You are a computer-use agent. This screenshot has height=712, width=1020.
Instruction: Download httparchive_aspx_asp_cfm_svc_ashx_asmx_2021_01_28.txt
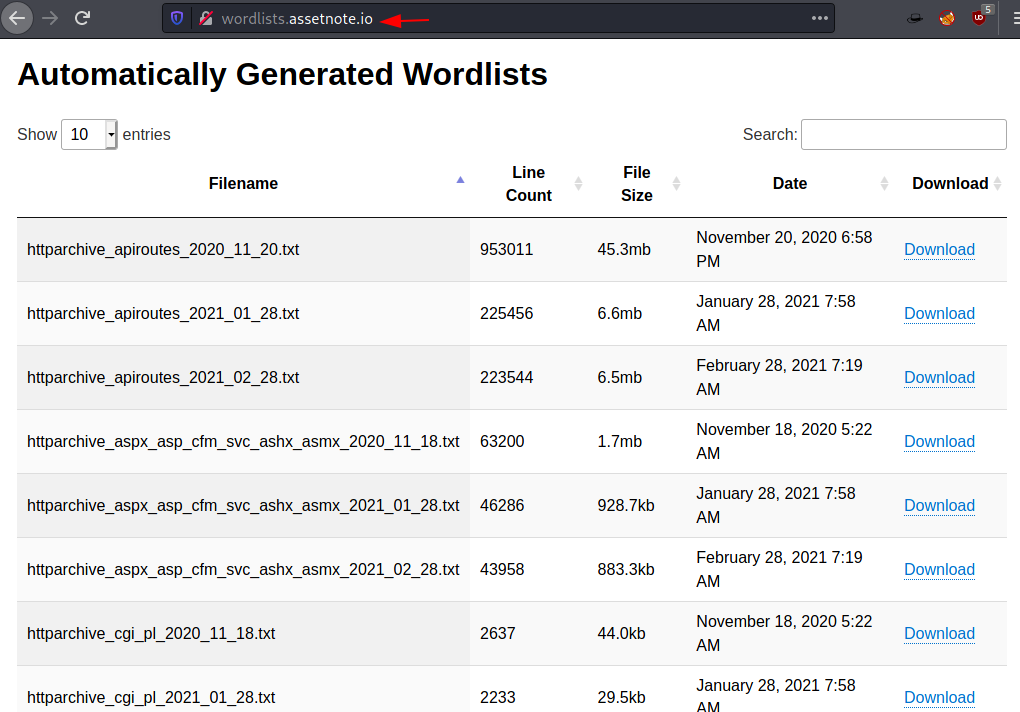click(939, 506)
